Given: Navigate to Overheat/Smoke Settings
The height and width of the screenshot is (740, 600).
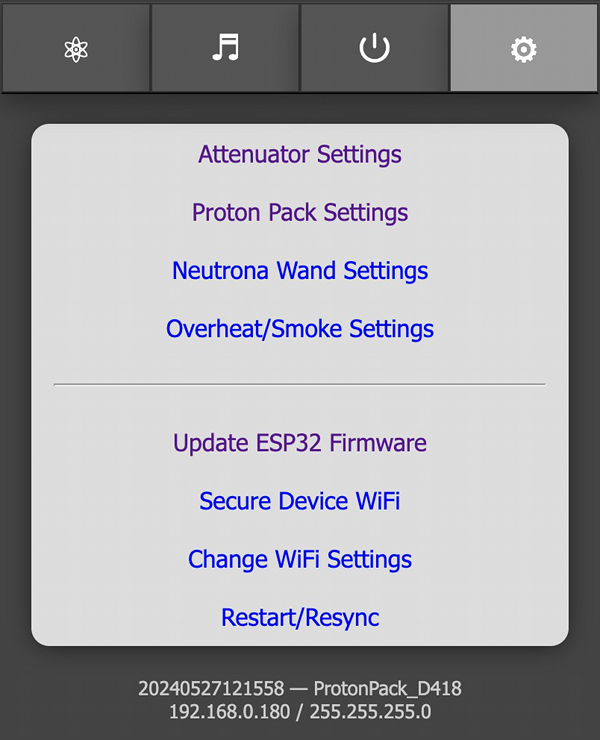Looking at the screenshot, I should [300, 329].
